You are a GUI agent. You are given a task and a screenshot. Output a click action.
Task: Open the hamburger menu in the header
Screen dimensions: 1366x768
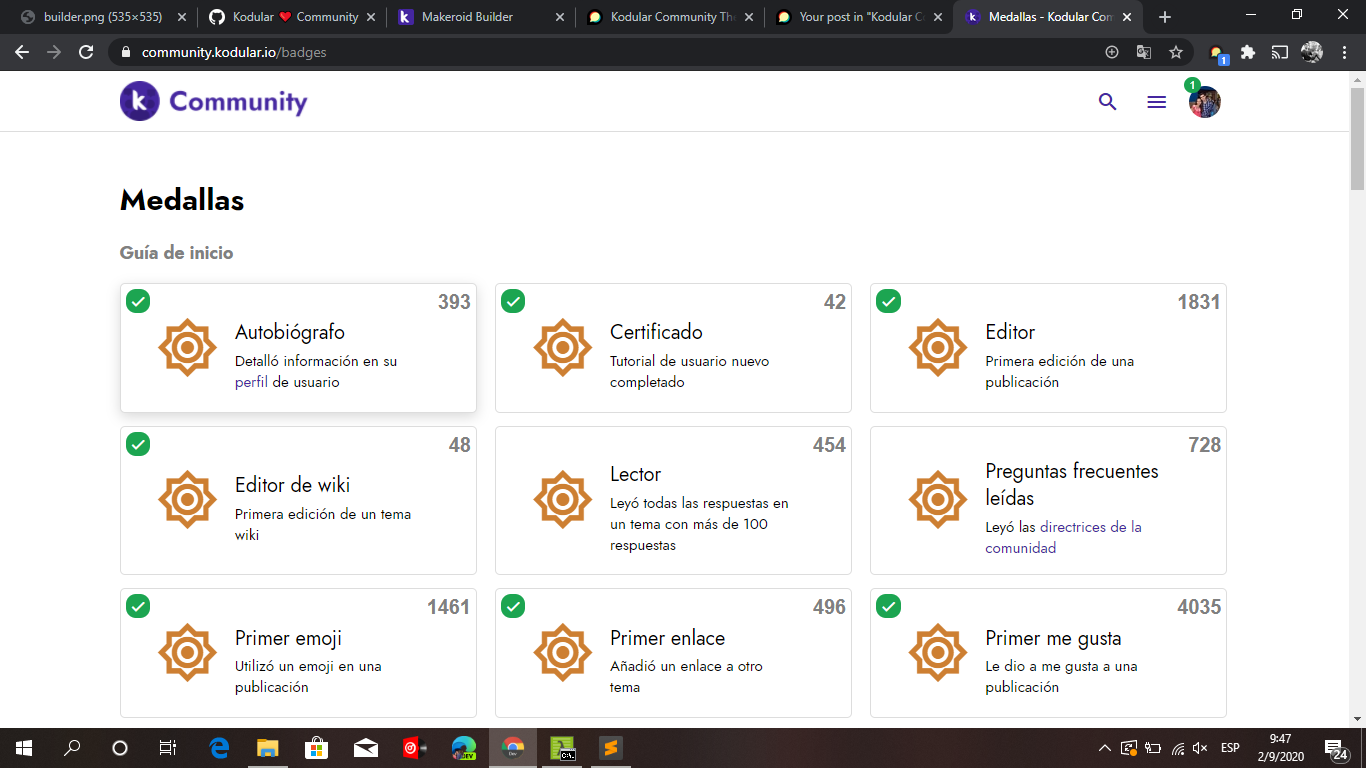(x=1156, y=102)
